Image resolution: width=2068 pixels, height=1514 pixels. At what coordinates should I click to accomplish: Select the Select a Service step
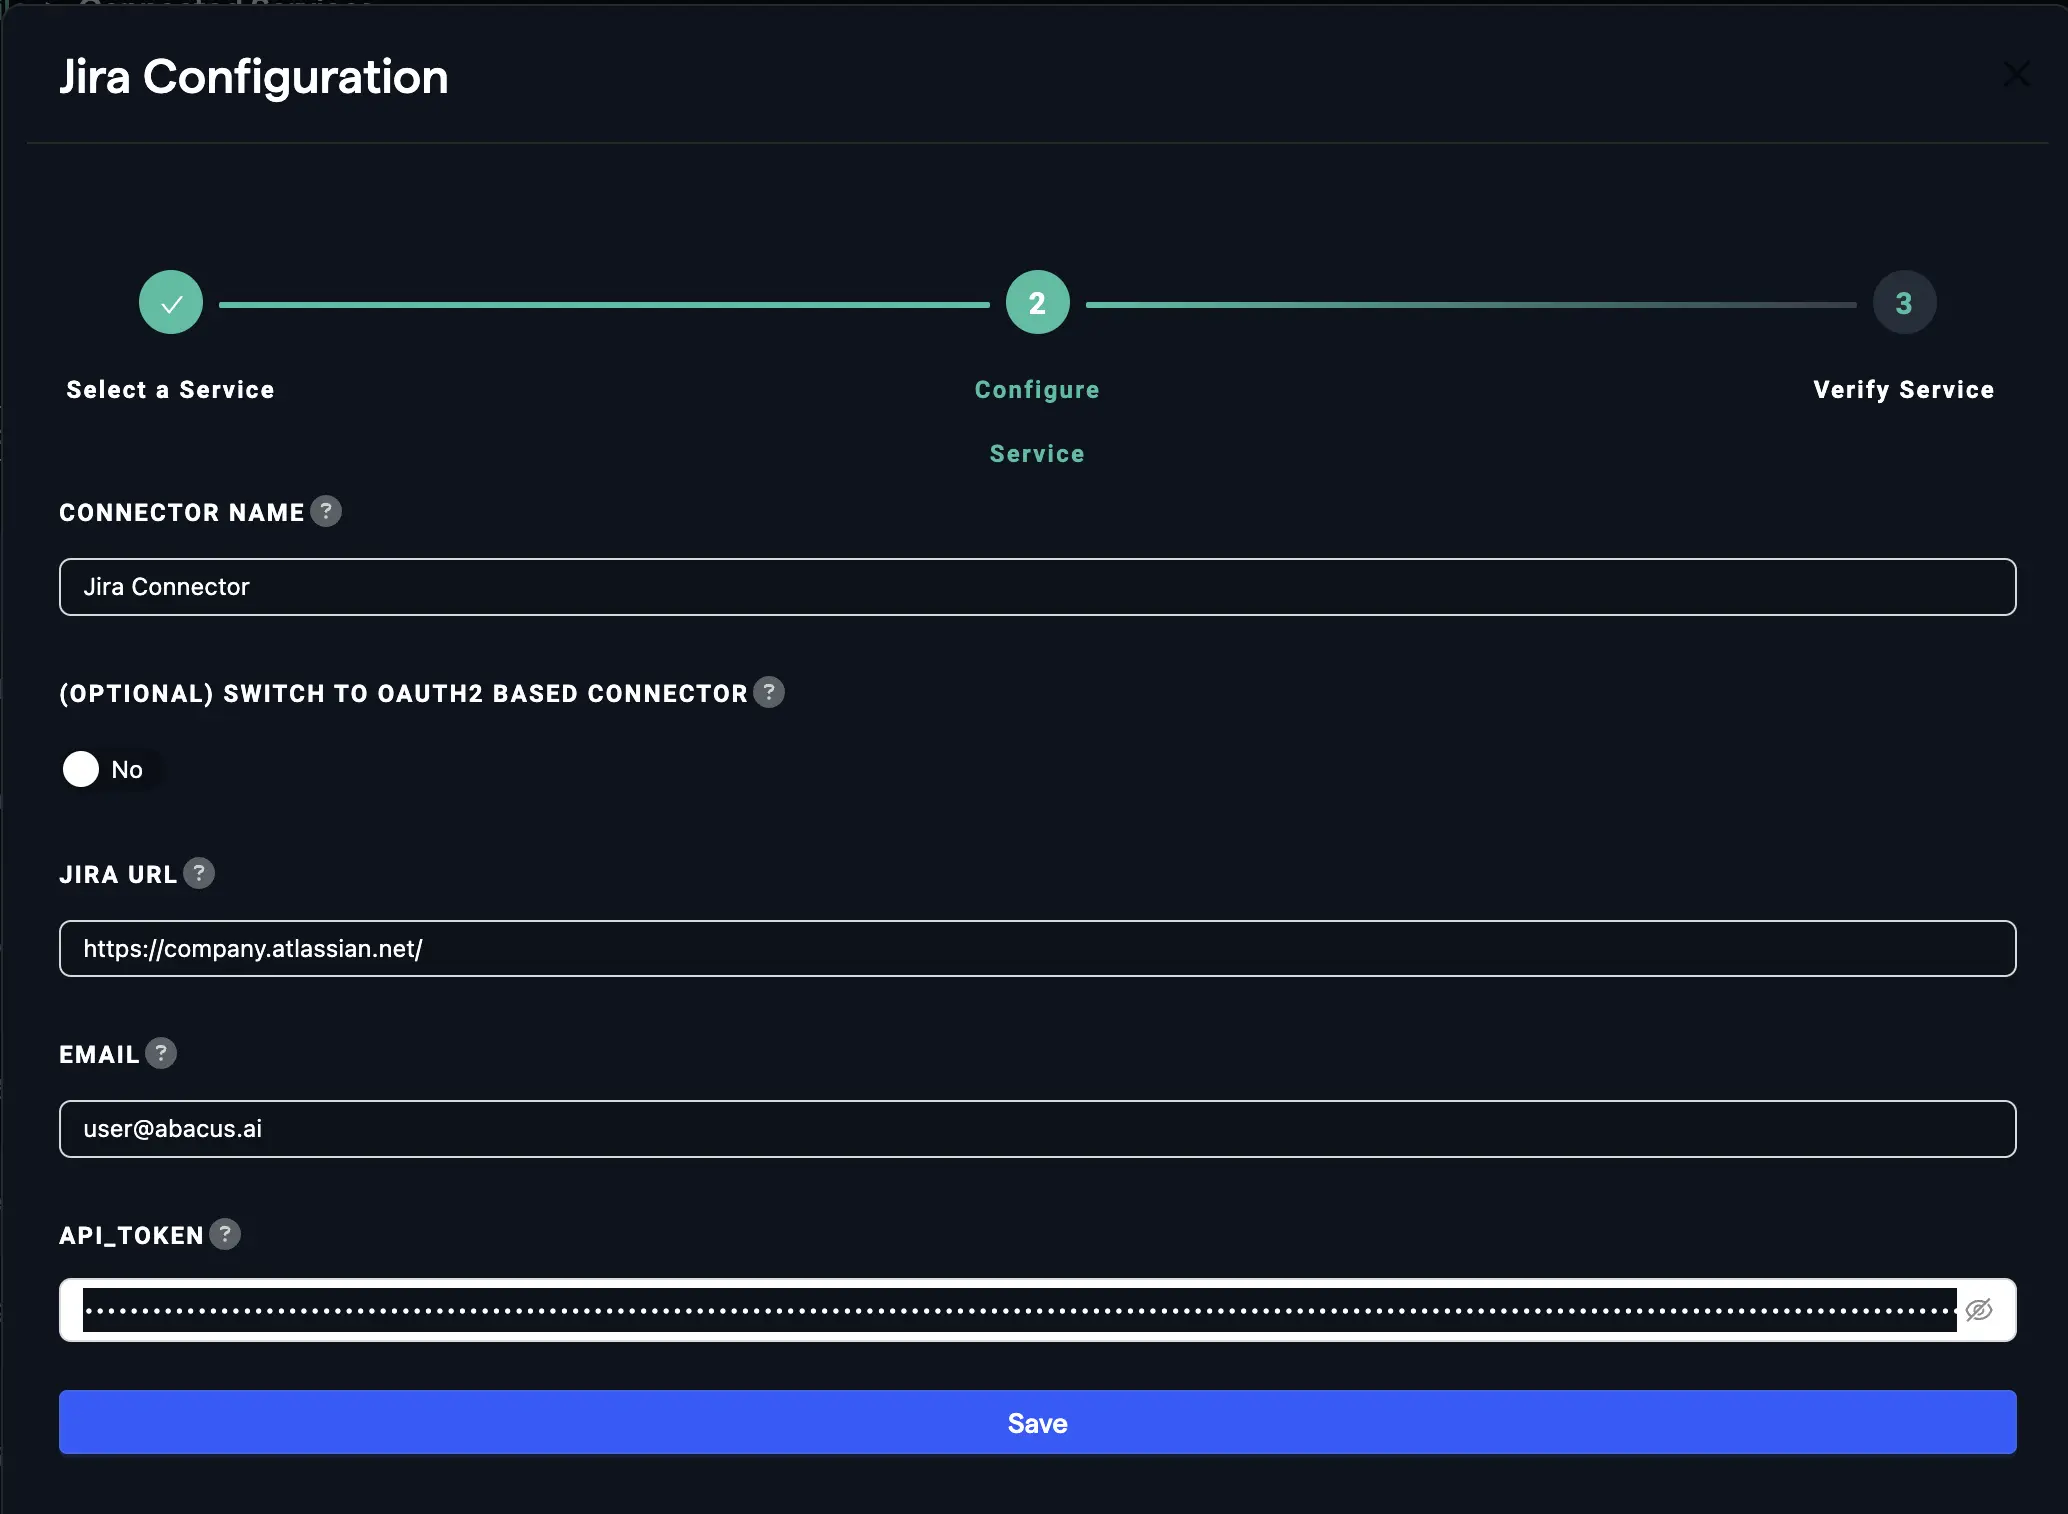point(169,389)
